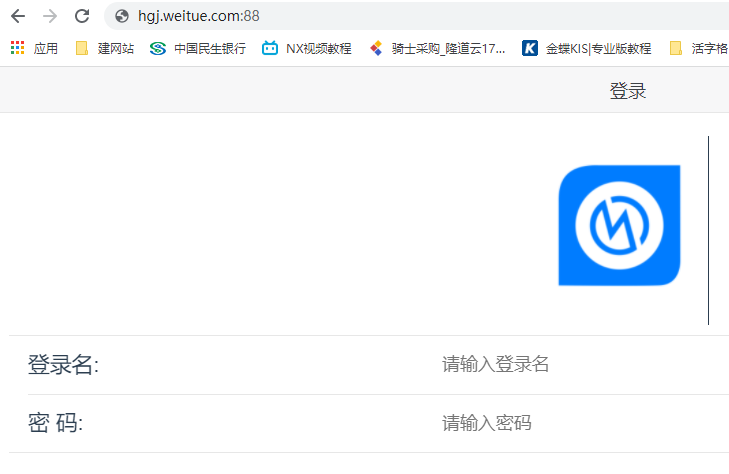The width and height of the screenshot is (729, 474).
Task: Click the 登录名 label
Action: pyautogui.click(x=63, y=364)
